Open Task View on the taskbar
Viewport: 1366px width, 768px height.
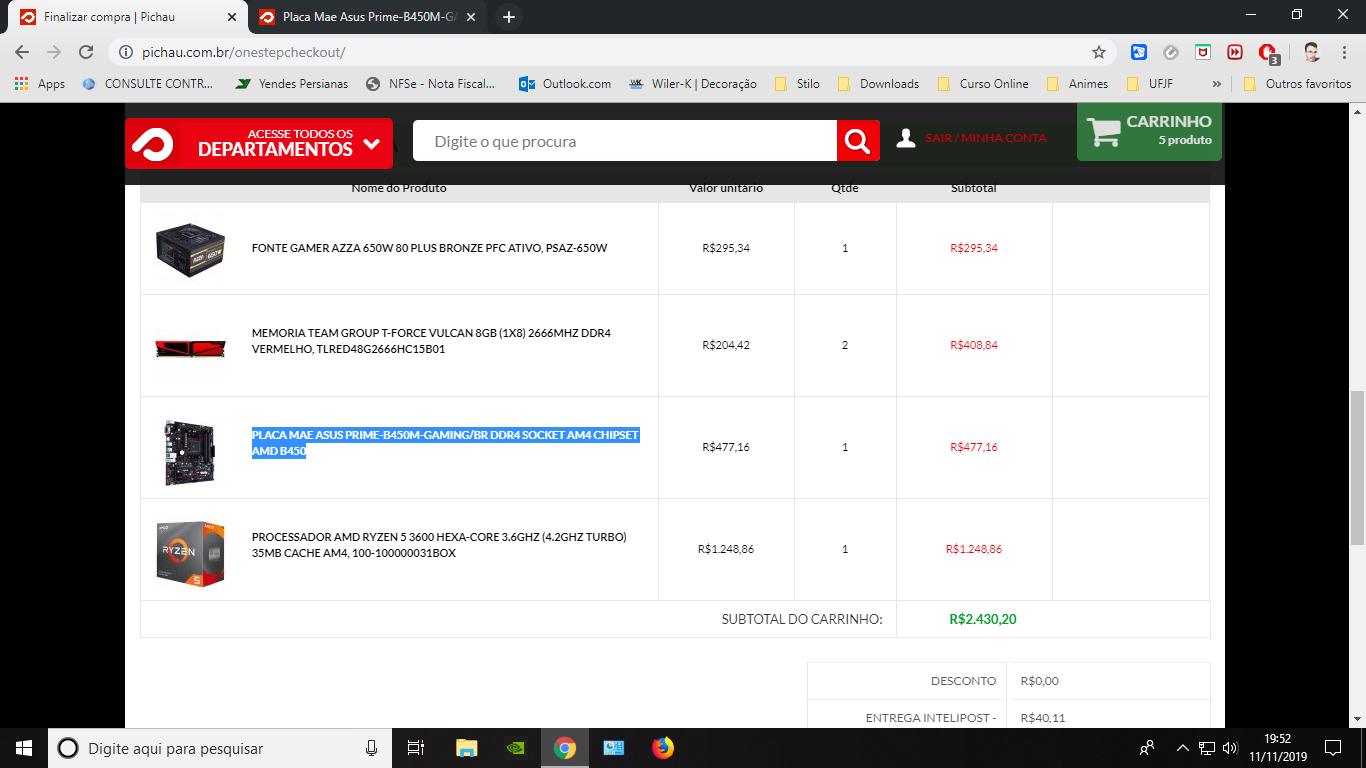coord(416,748)
